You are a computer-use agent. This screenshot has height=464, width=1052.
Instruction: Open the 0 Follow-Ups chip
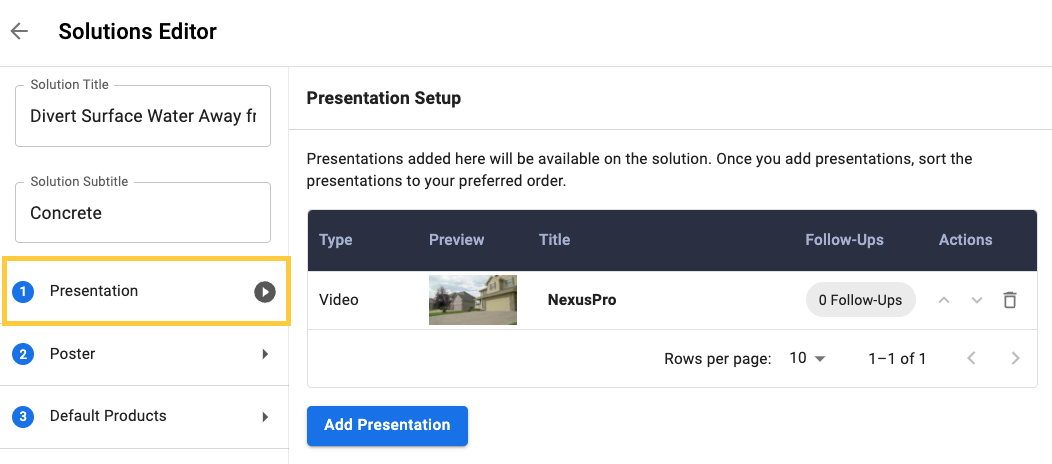(860, 300)
